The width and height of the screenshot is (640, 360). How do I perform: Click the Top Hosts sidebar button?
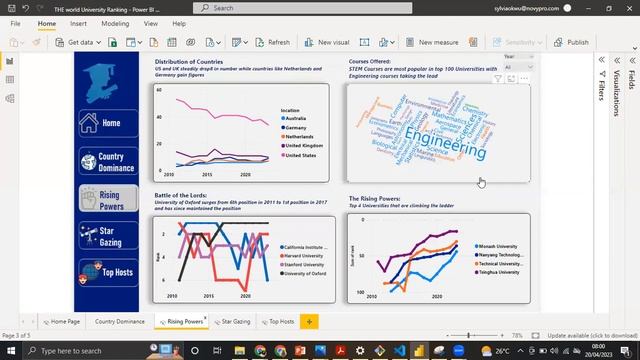click(109, 273)
